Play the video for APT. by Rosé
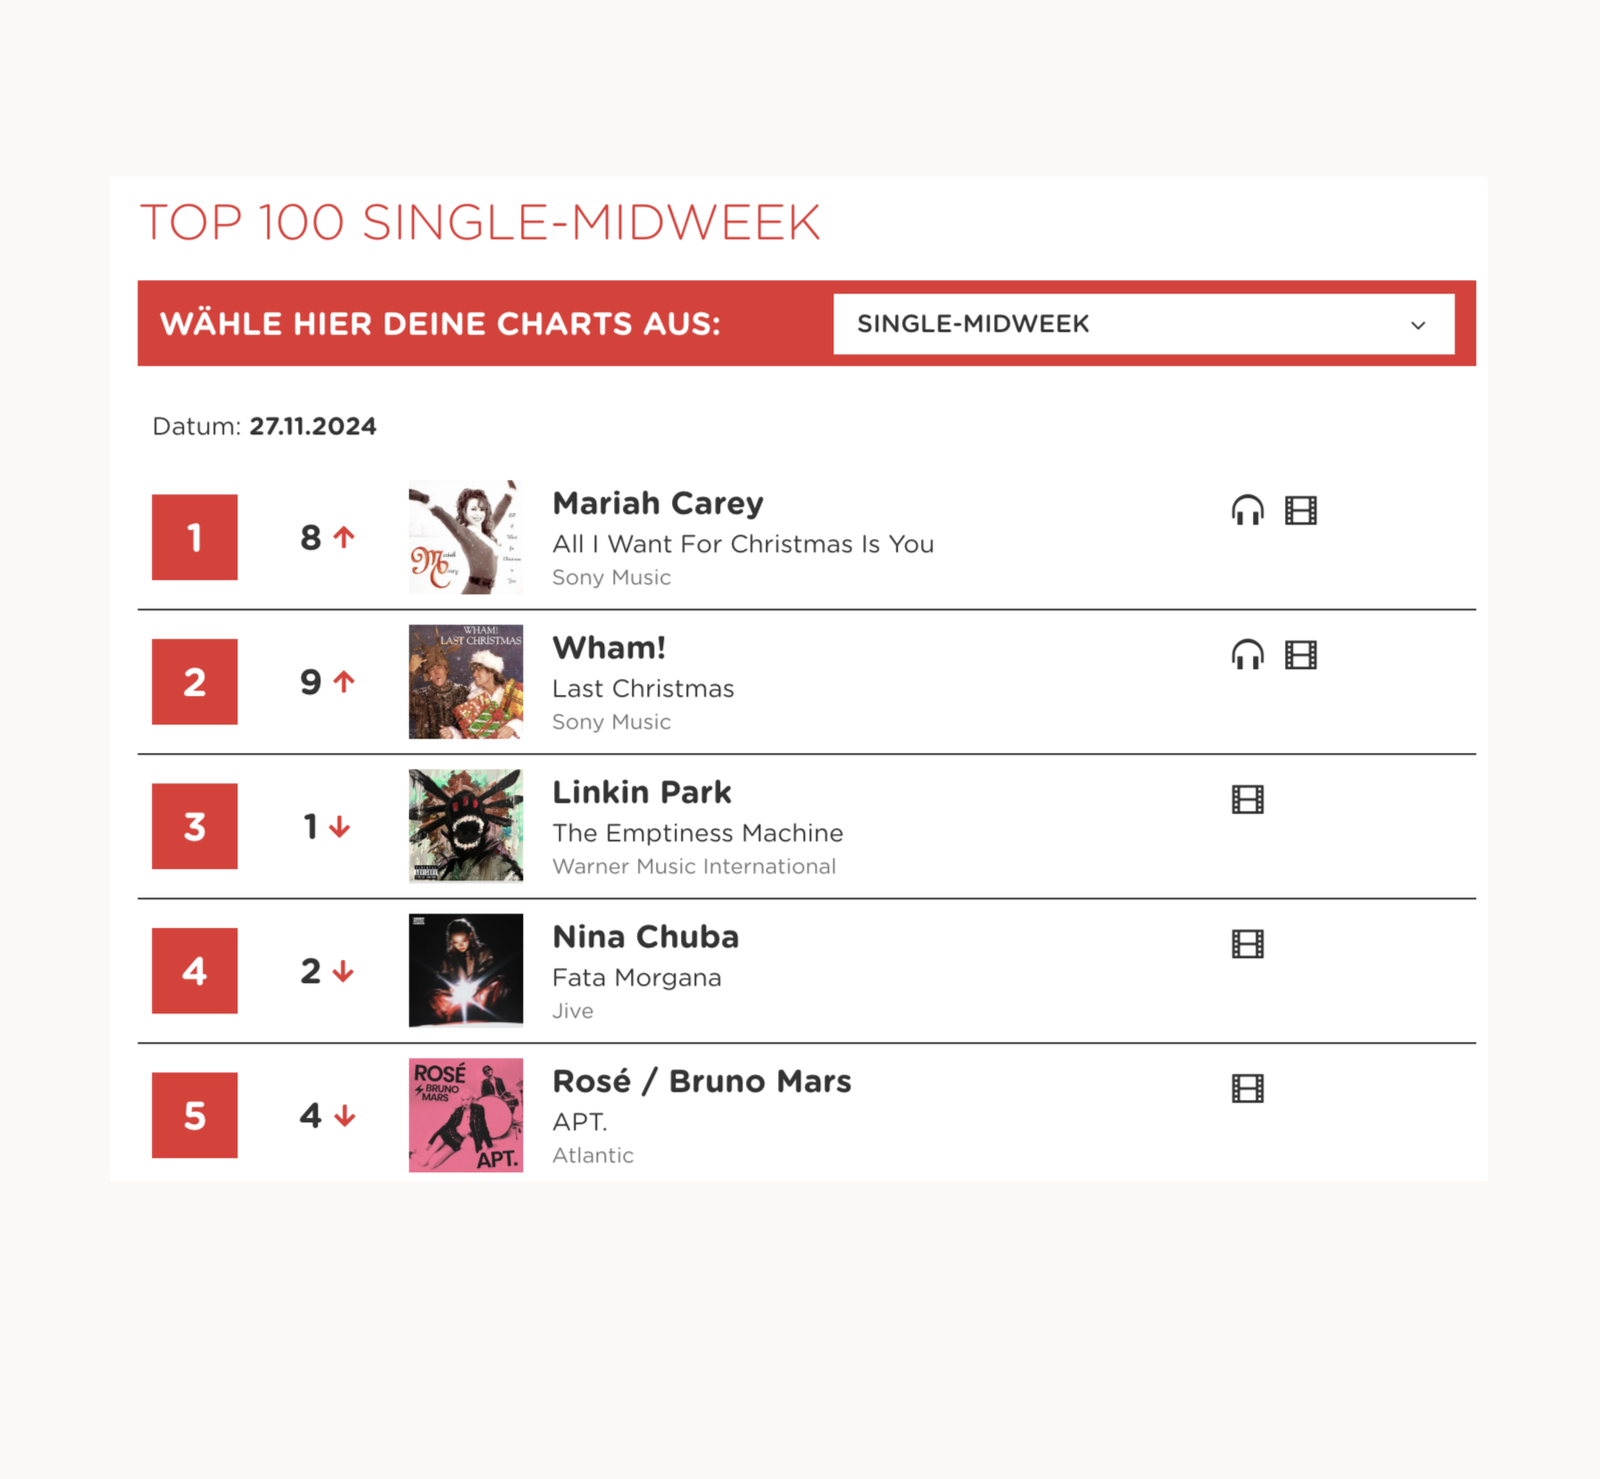This screenshot has height=1479, width=1600. pyautogui.click(x=1247, y=1088)
